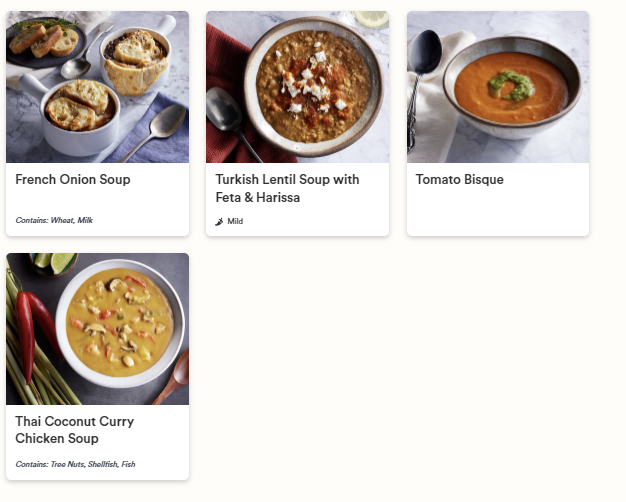Screen dimensions: 626x502
Task: Open Turkish Lentil Soup with Feta & Harissa title
Action: click(x=287, y=188)
